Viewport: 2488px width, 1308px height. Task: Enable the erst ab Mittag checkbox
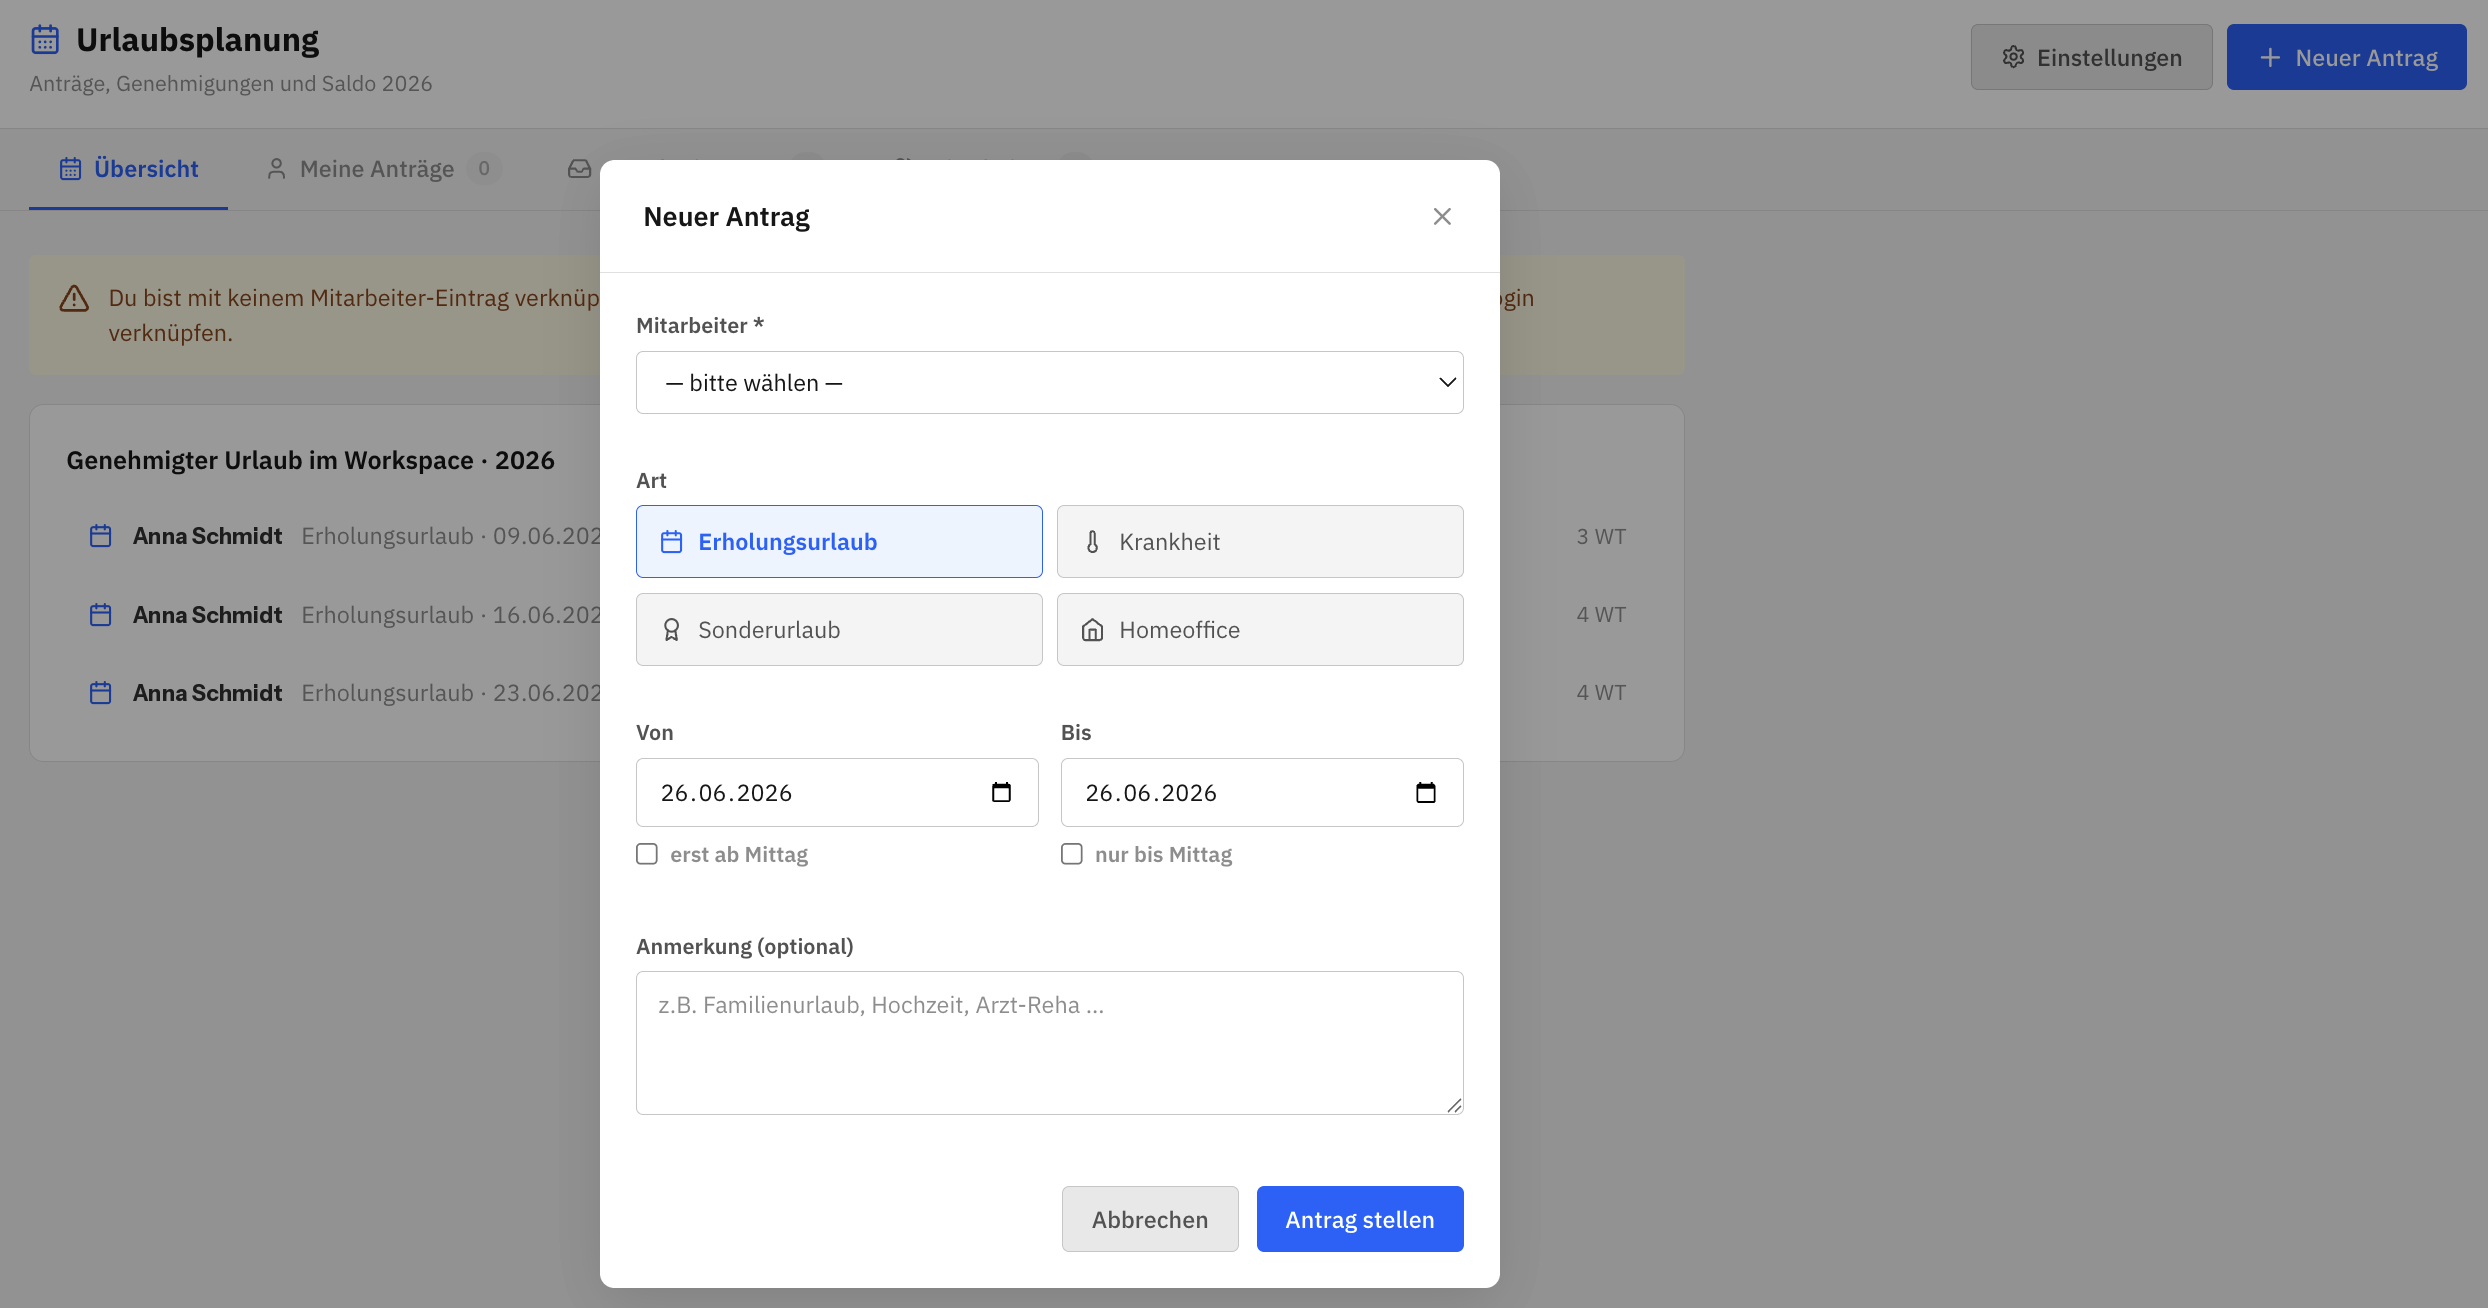[x=647, y=853]
